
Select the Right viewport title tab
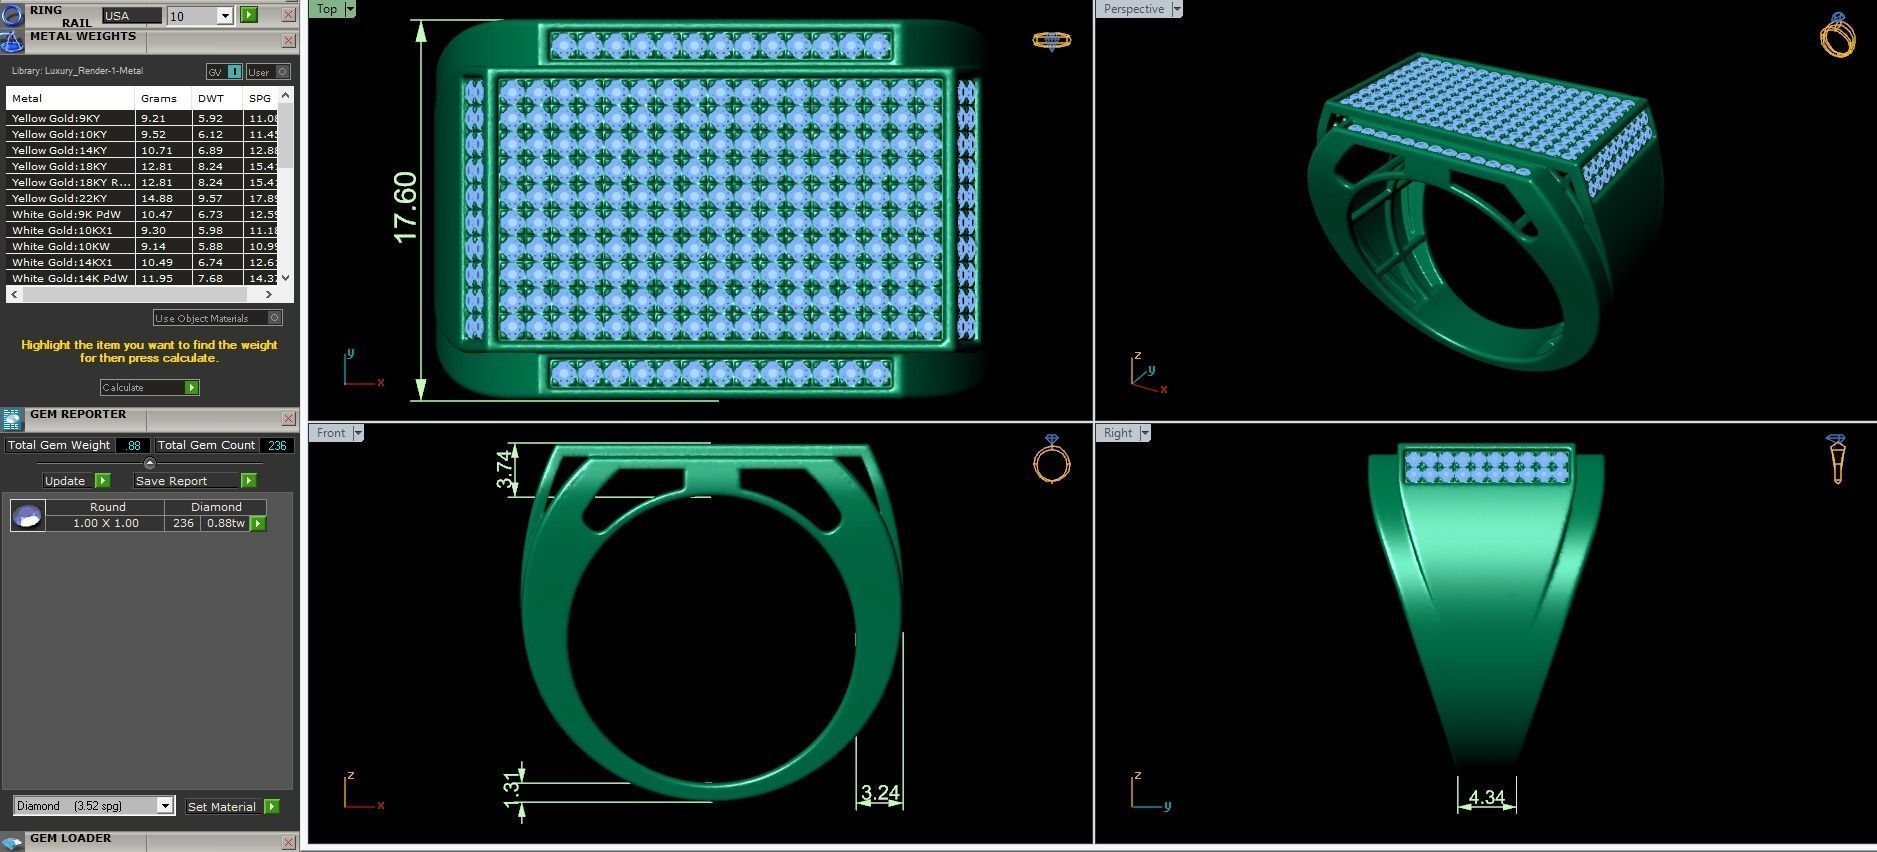pos(1118,433)
